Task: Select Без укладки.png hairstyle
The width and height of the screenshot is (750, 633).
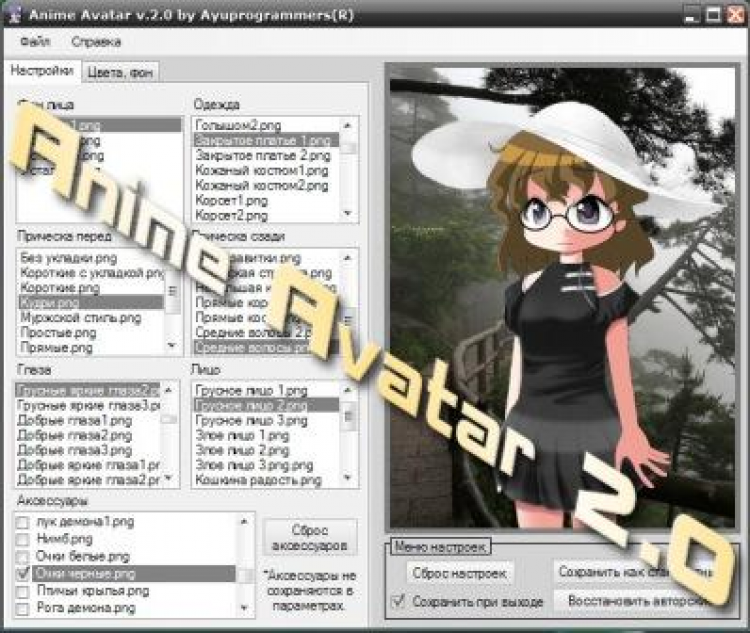Action: click(91, 258)
